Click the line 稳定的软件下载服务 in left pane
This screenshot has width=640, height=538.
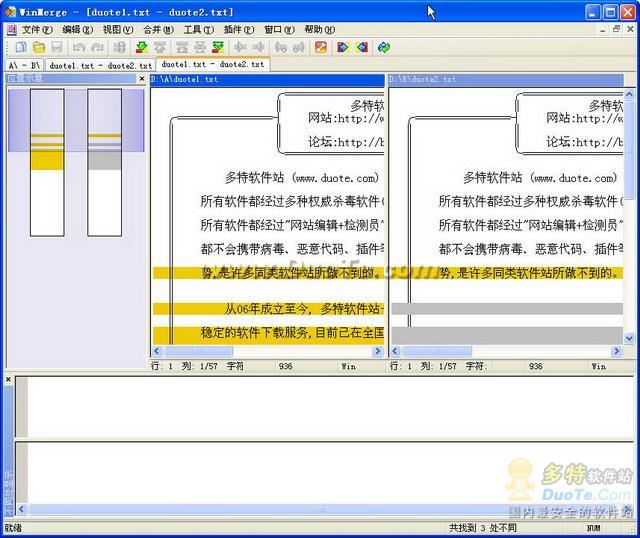pyautogui.click(x=269, y=335)
